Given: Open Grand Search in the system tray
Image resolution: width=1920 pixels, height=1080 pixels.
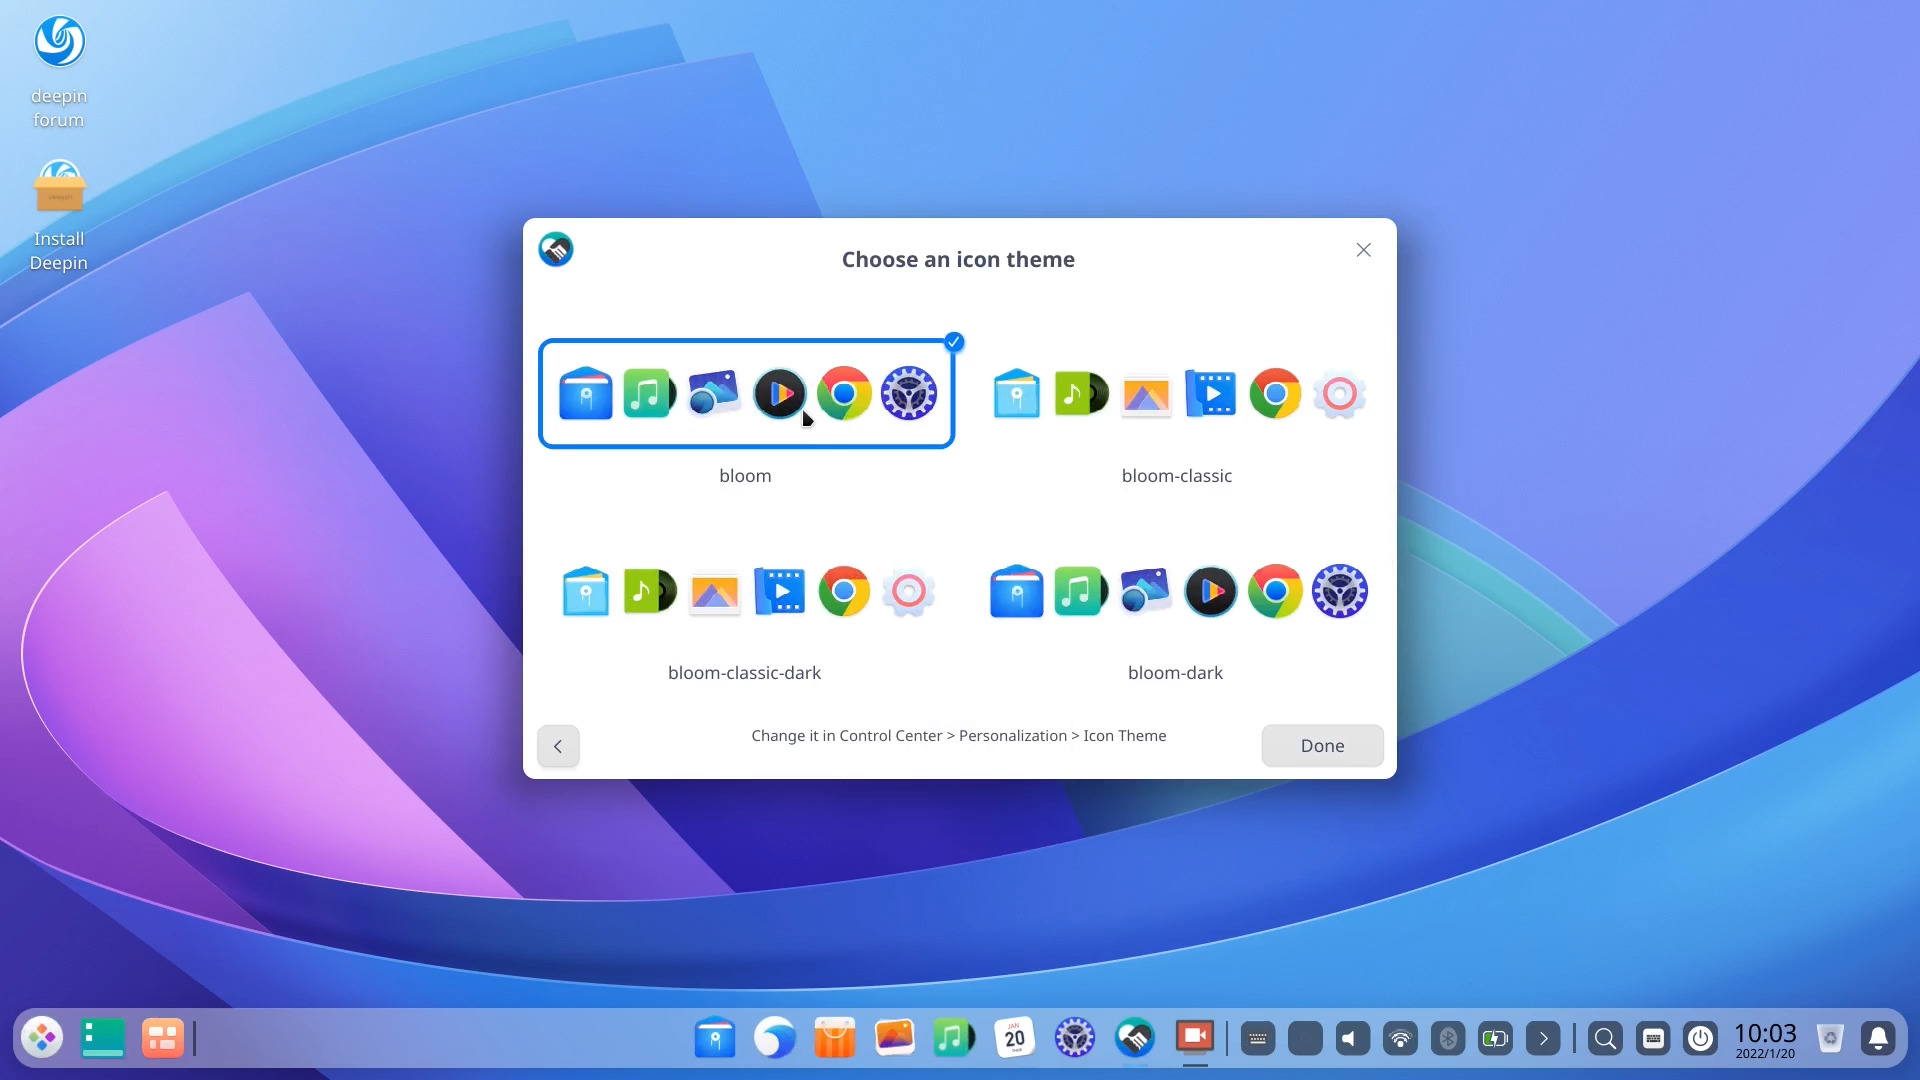Looking at the screenshot, I should 1605,1039.
